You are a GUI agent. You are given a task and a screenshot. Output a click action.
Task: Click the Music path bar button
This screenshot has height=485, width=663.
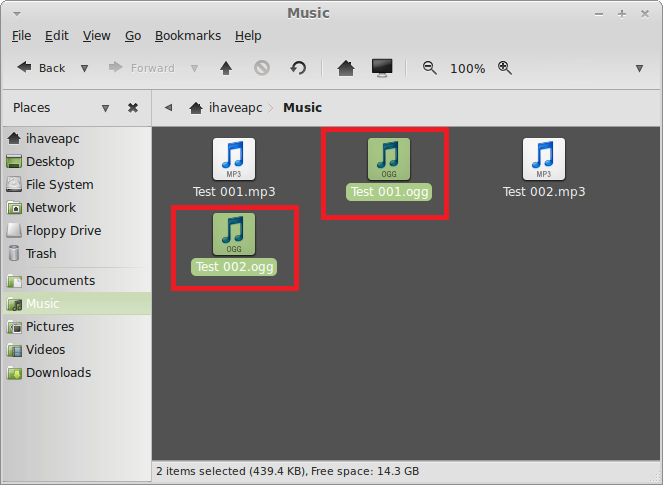pyautogui.click(x=302, y=108)
